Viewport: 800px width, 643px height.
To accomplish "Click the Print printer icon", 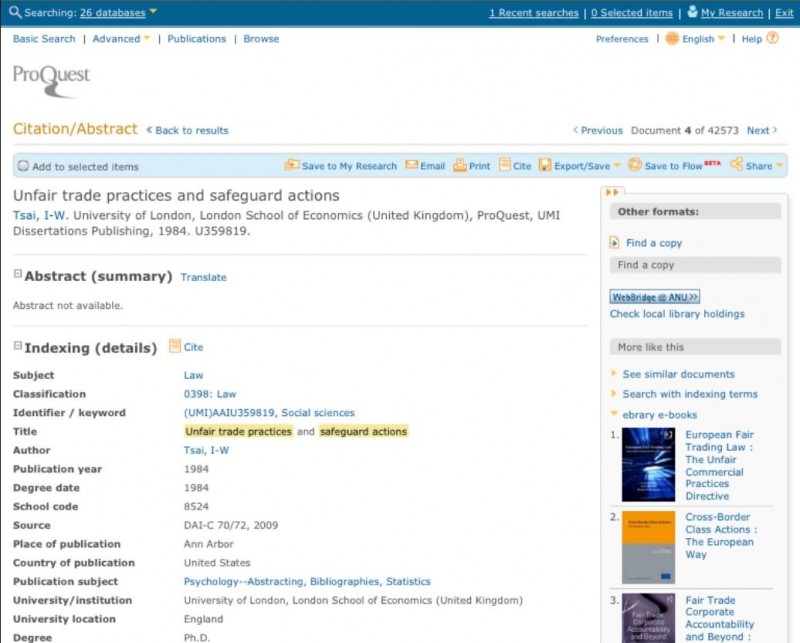I will [460, 165].
